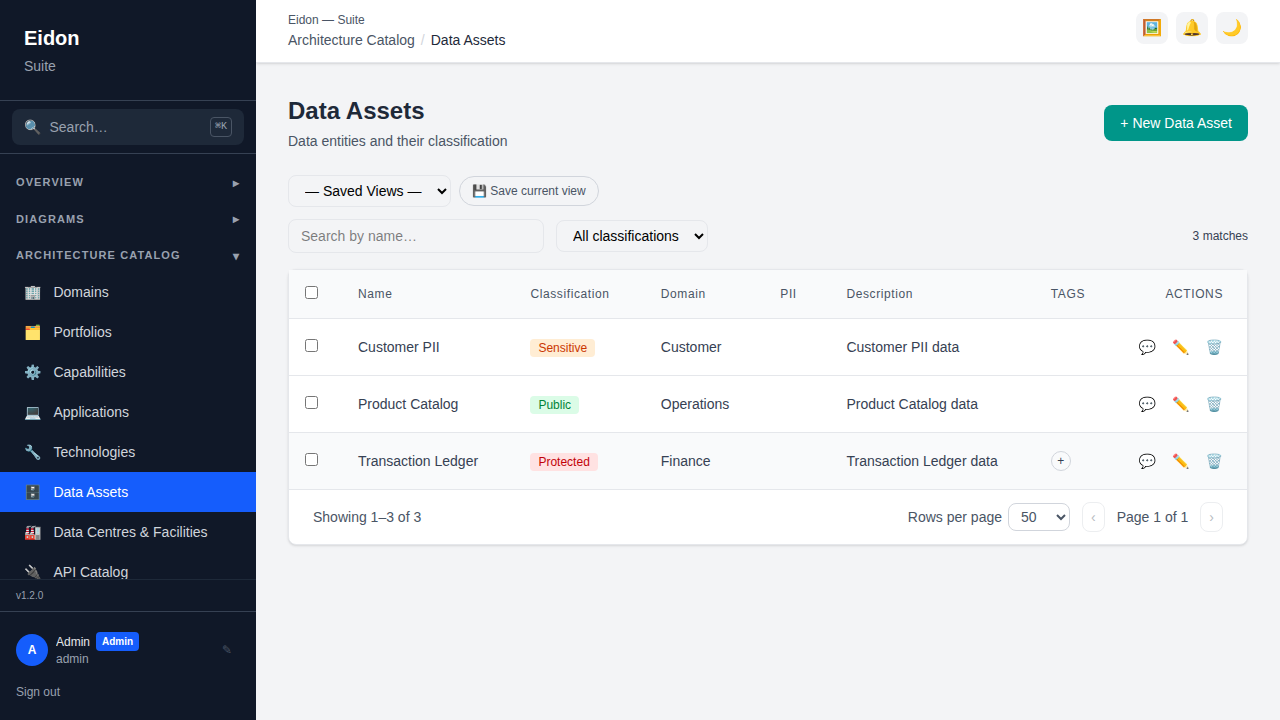Click the picture icon in top bar
1280x720 pixels.
pos(1152,28)
